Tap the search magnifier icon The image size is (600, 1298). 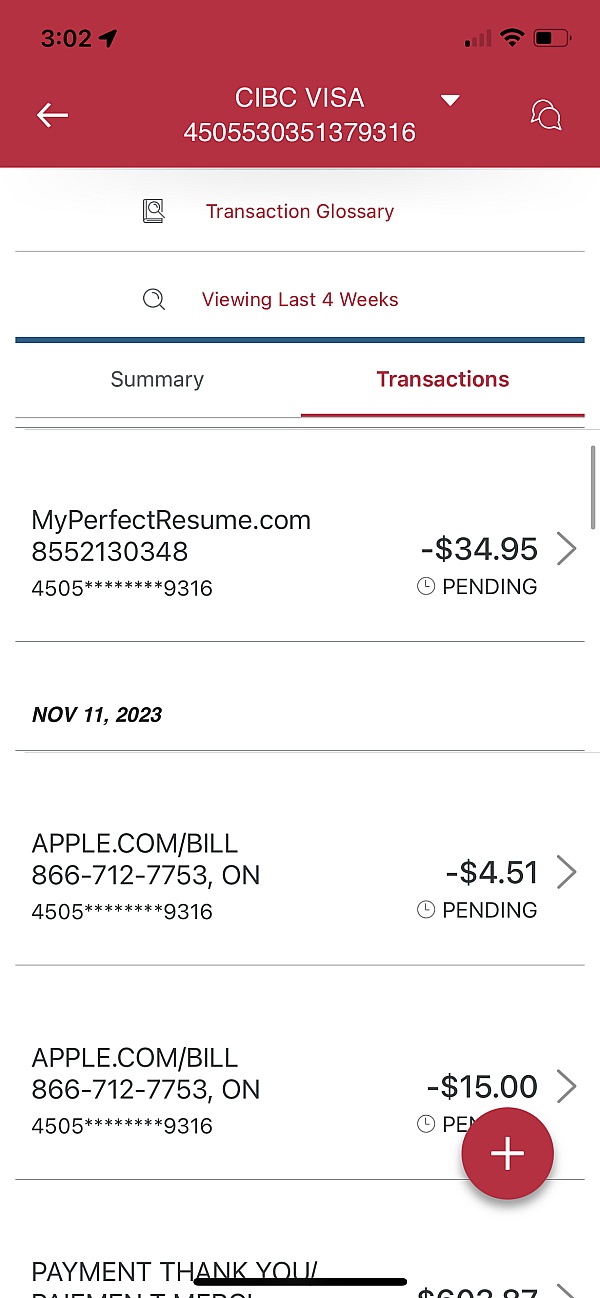click(153, 299)
